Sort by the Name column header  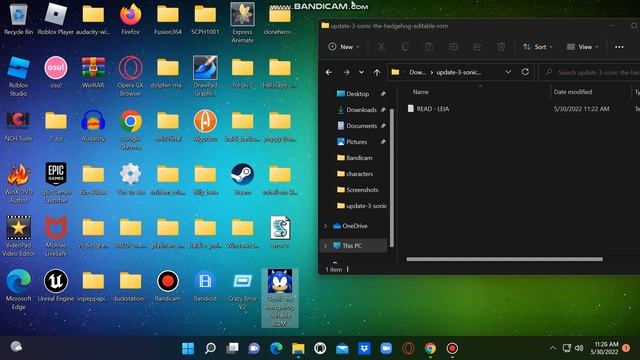click(x=420, y=92)
